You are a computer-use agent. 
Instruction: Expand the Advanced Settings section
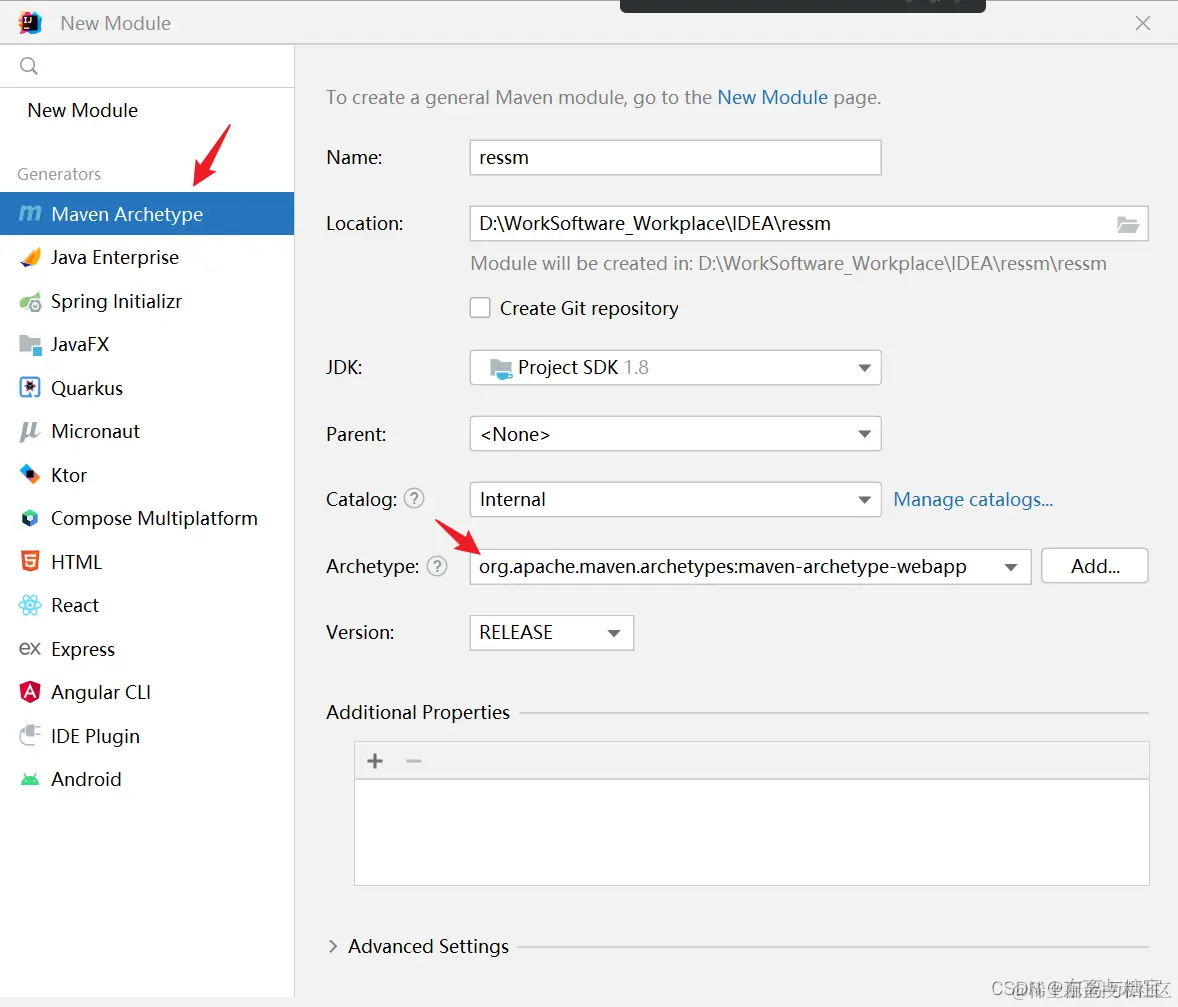(333, 946)
